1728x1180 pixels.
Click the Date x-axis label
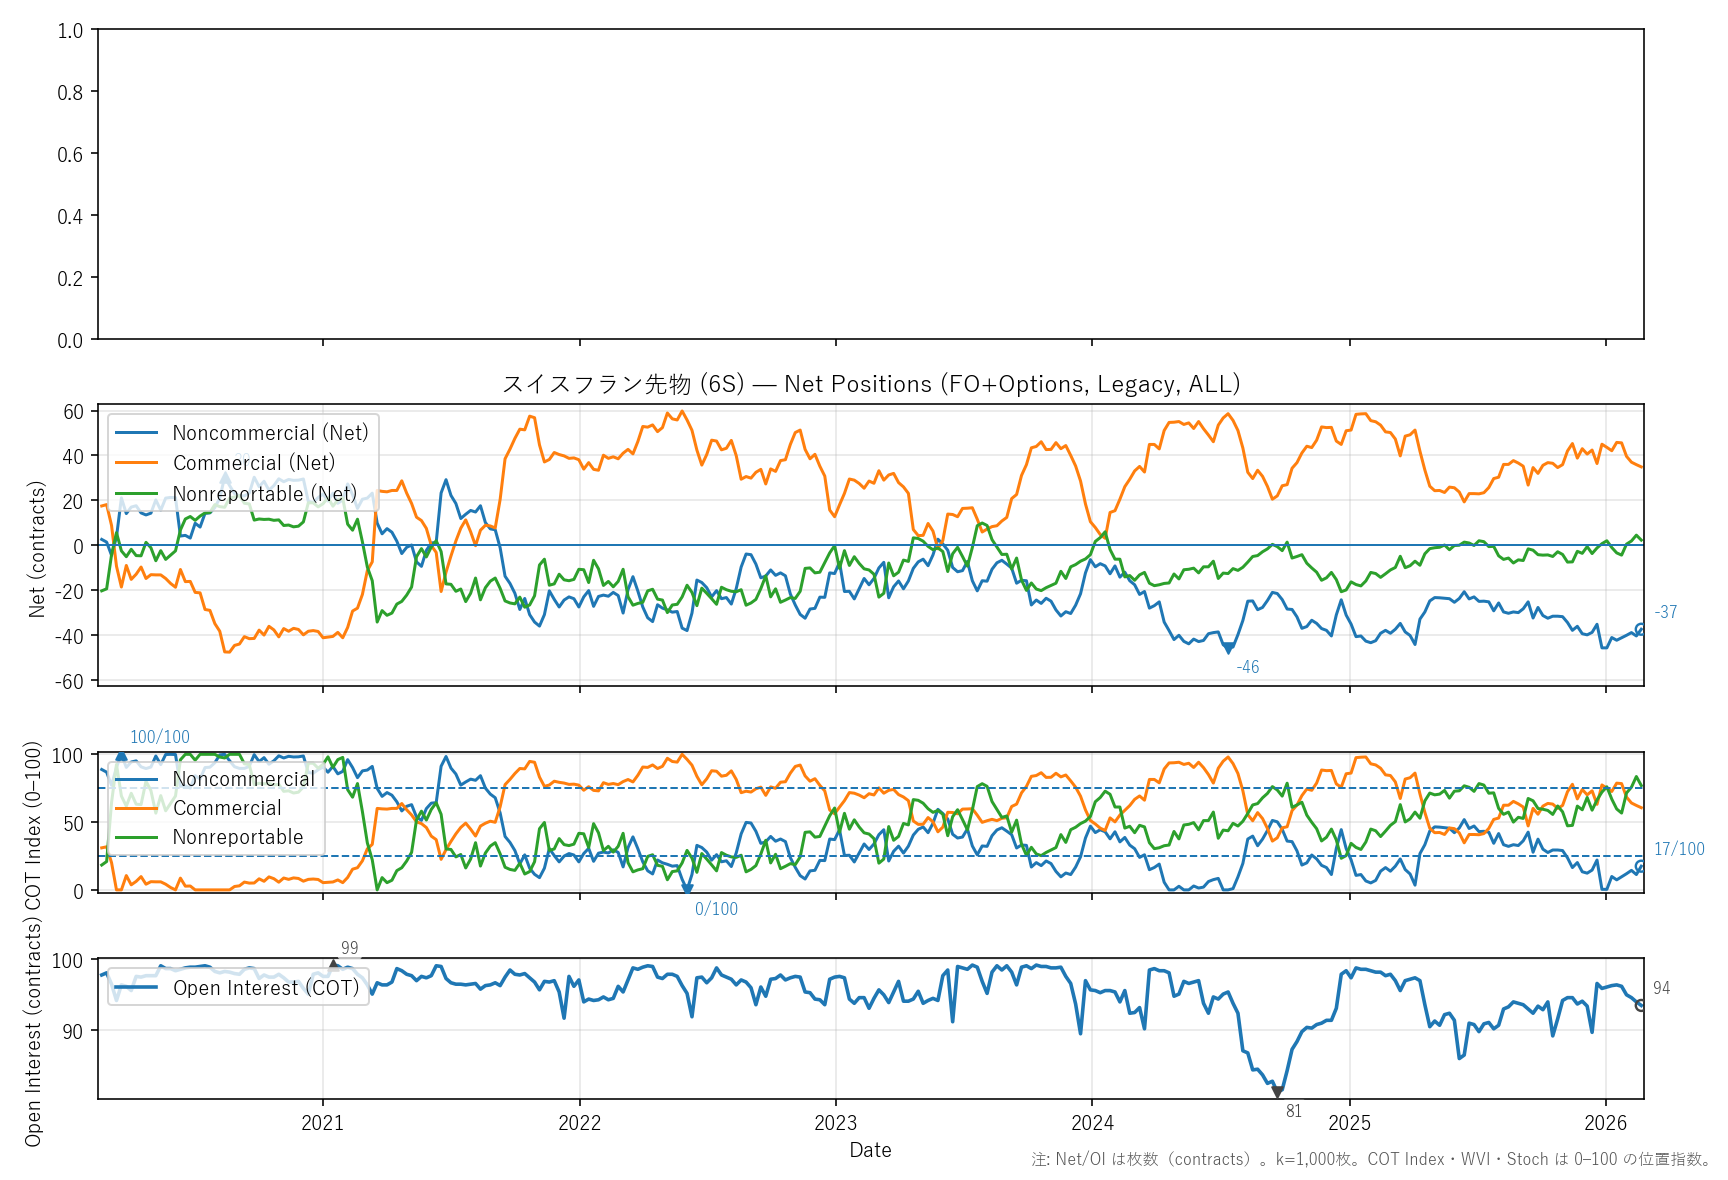click(870, 1150)
